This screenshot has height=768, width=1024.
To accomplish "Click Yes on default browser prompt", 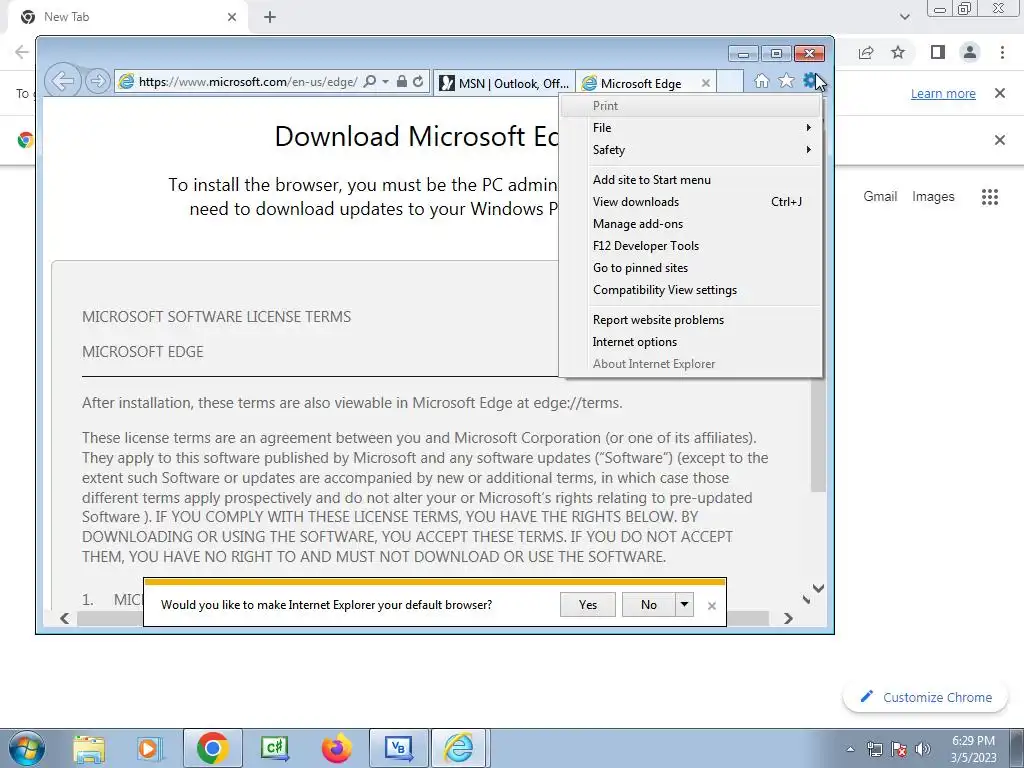I will (x=588, y=605).
